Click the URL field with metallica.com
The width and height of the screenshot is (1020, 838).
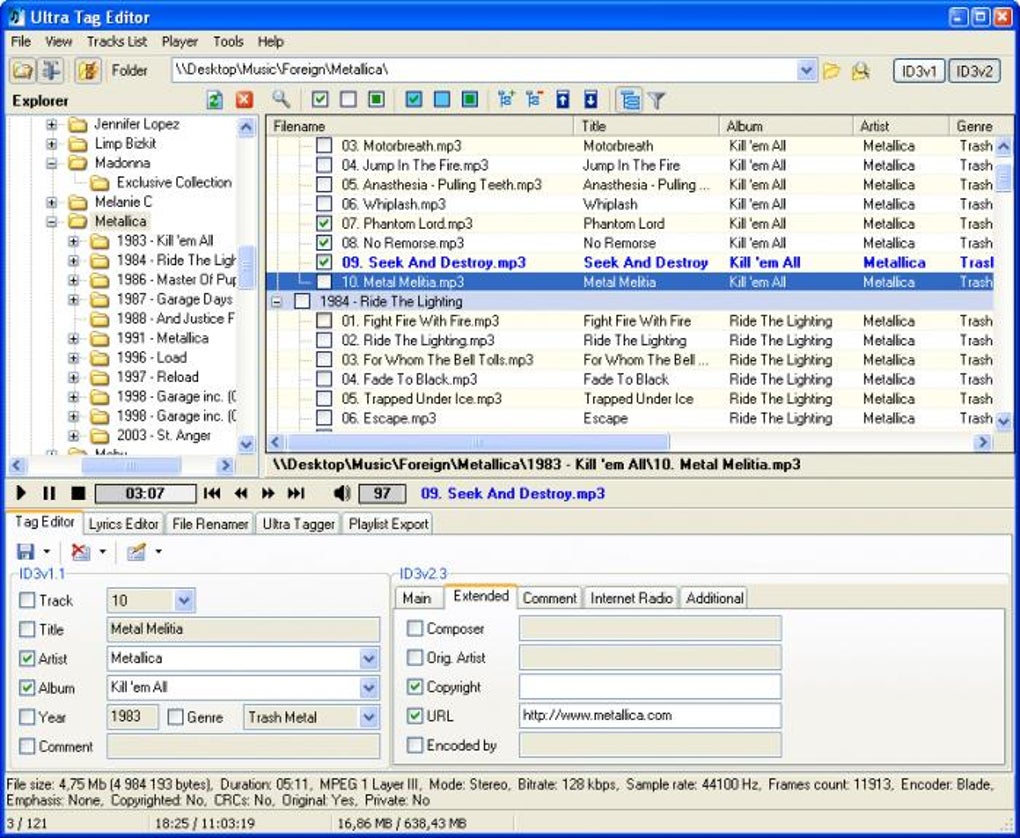[x=648, y=716]
